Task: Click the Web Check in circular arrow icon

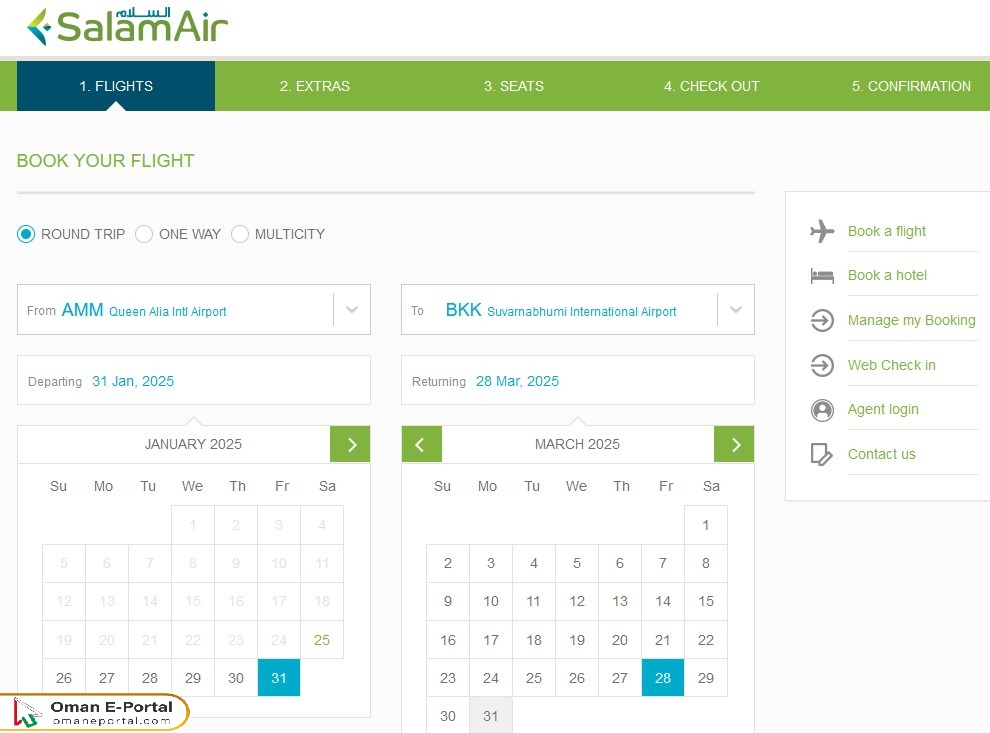Action: pos(821,364)
